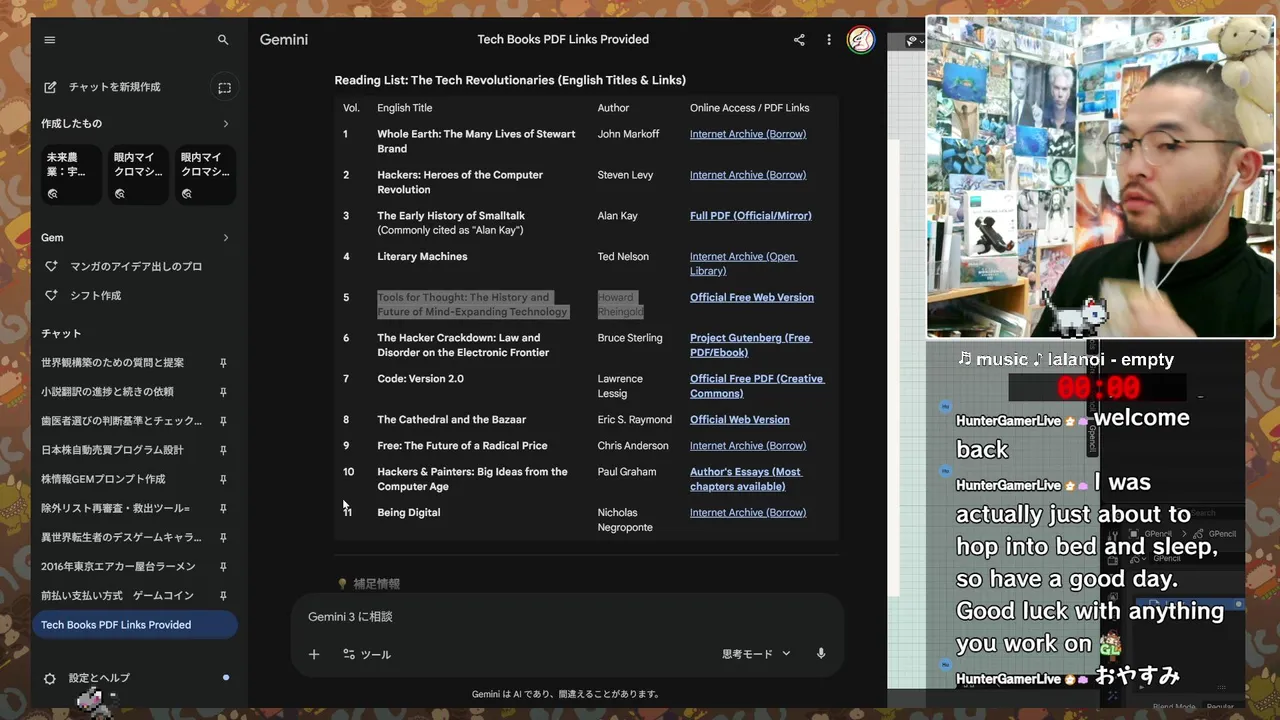
Task: Click the new chat pencil icon
Action: pyautogui.click(x=50, y=87)
